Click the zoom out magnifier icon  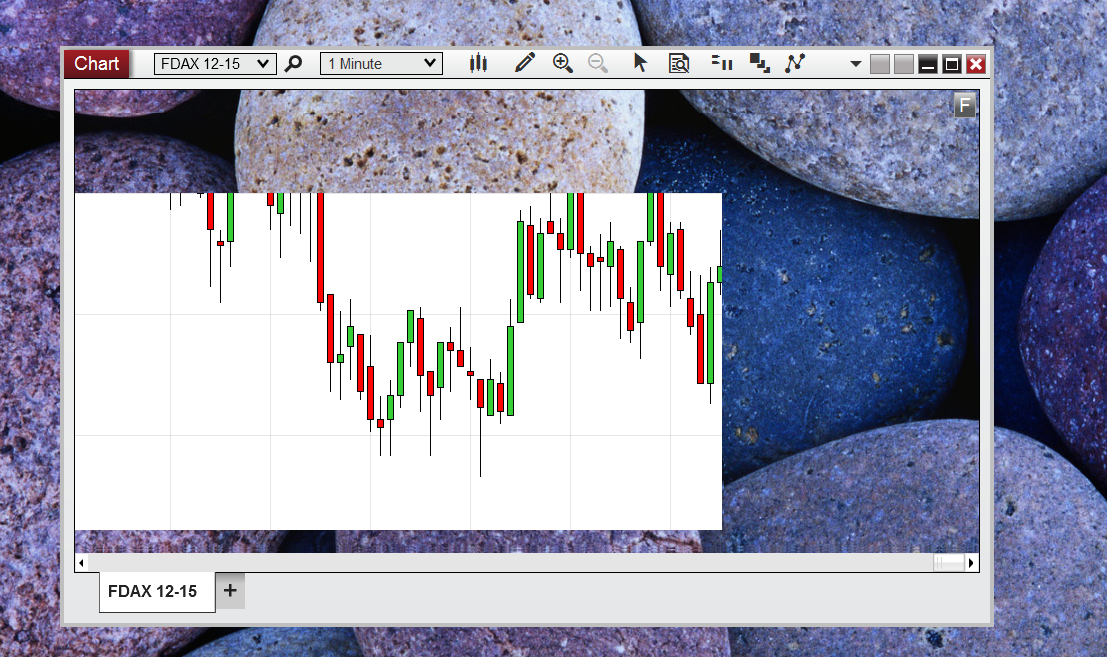[598, 64]
